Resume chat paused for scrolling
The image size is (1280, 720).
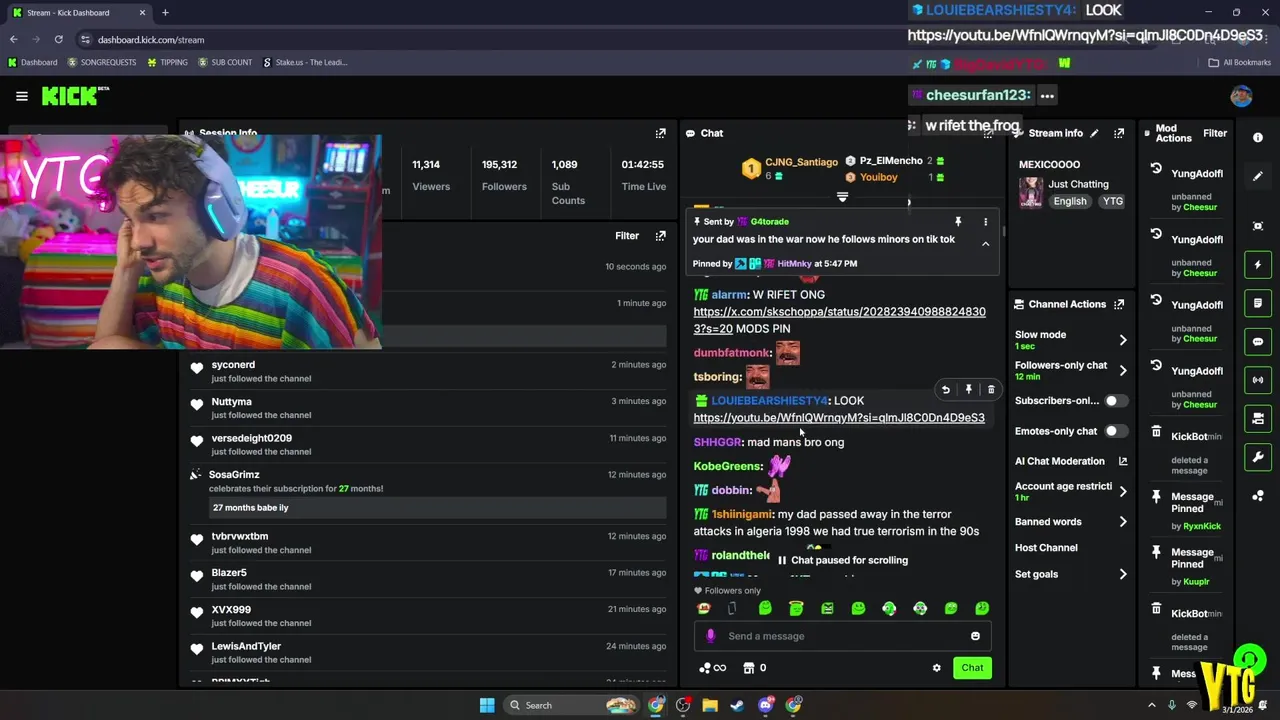[x=843, y=560]
